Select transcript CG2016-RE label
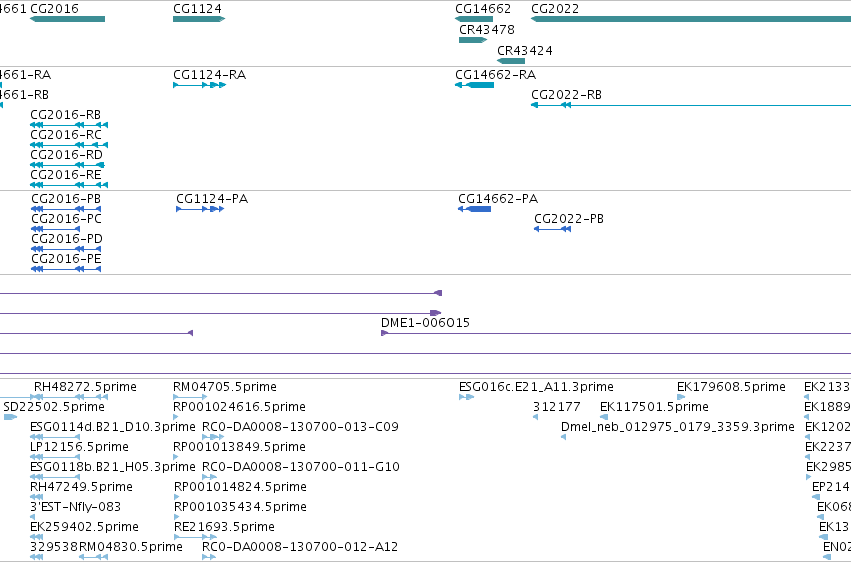This screenshot has height=562, width=851. [x=66, y=175]
